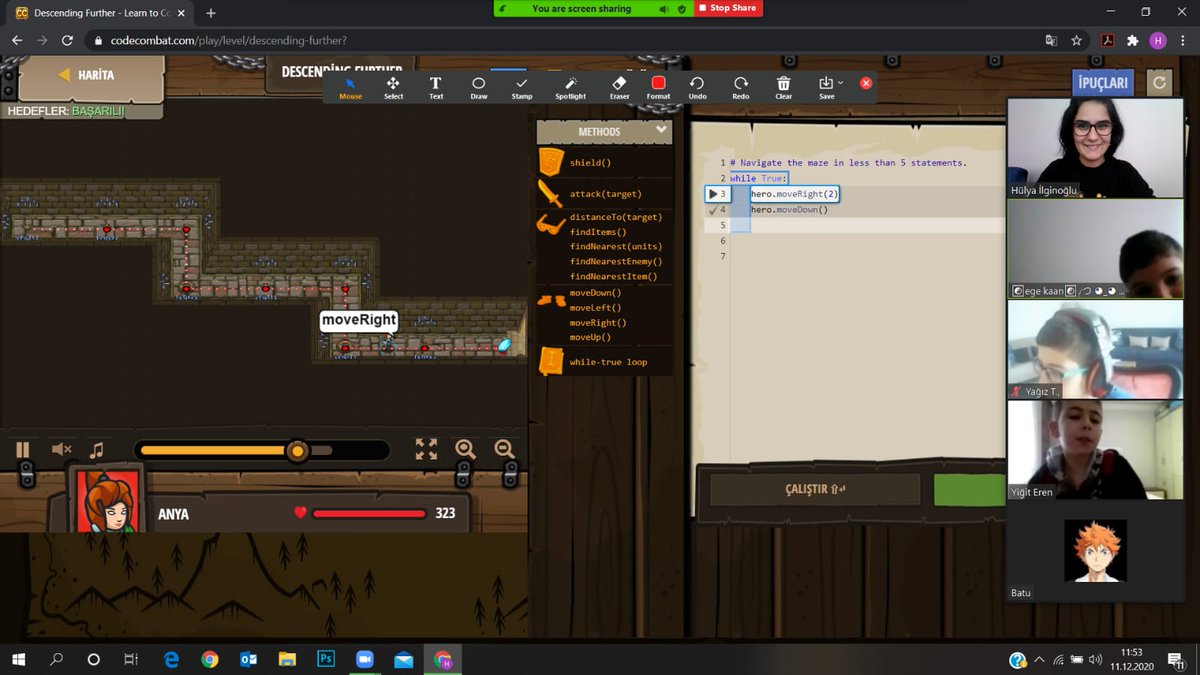Choose the Stamp annotation tool
The width and height of the screenshot is (1200, 675).
tap(522, 88)
